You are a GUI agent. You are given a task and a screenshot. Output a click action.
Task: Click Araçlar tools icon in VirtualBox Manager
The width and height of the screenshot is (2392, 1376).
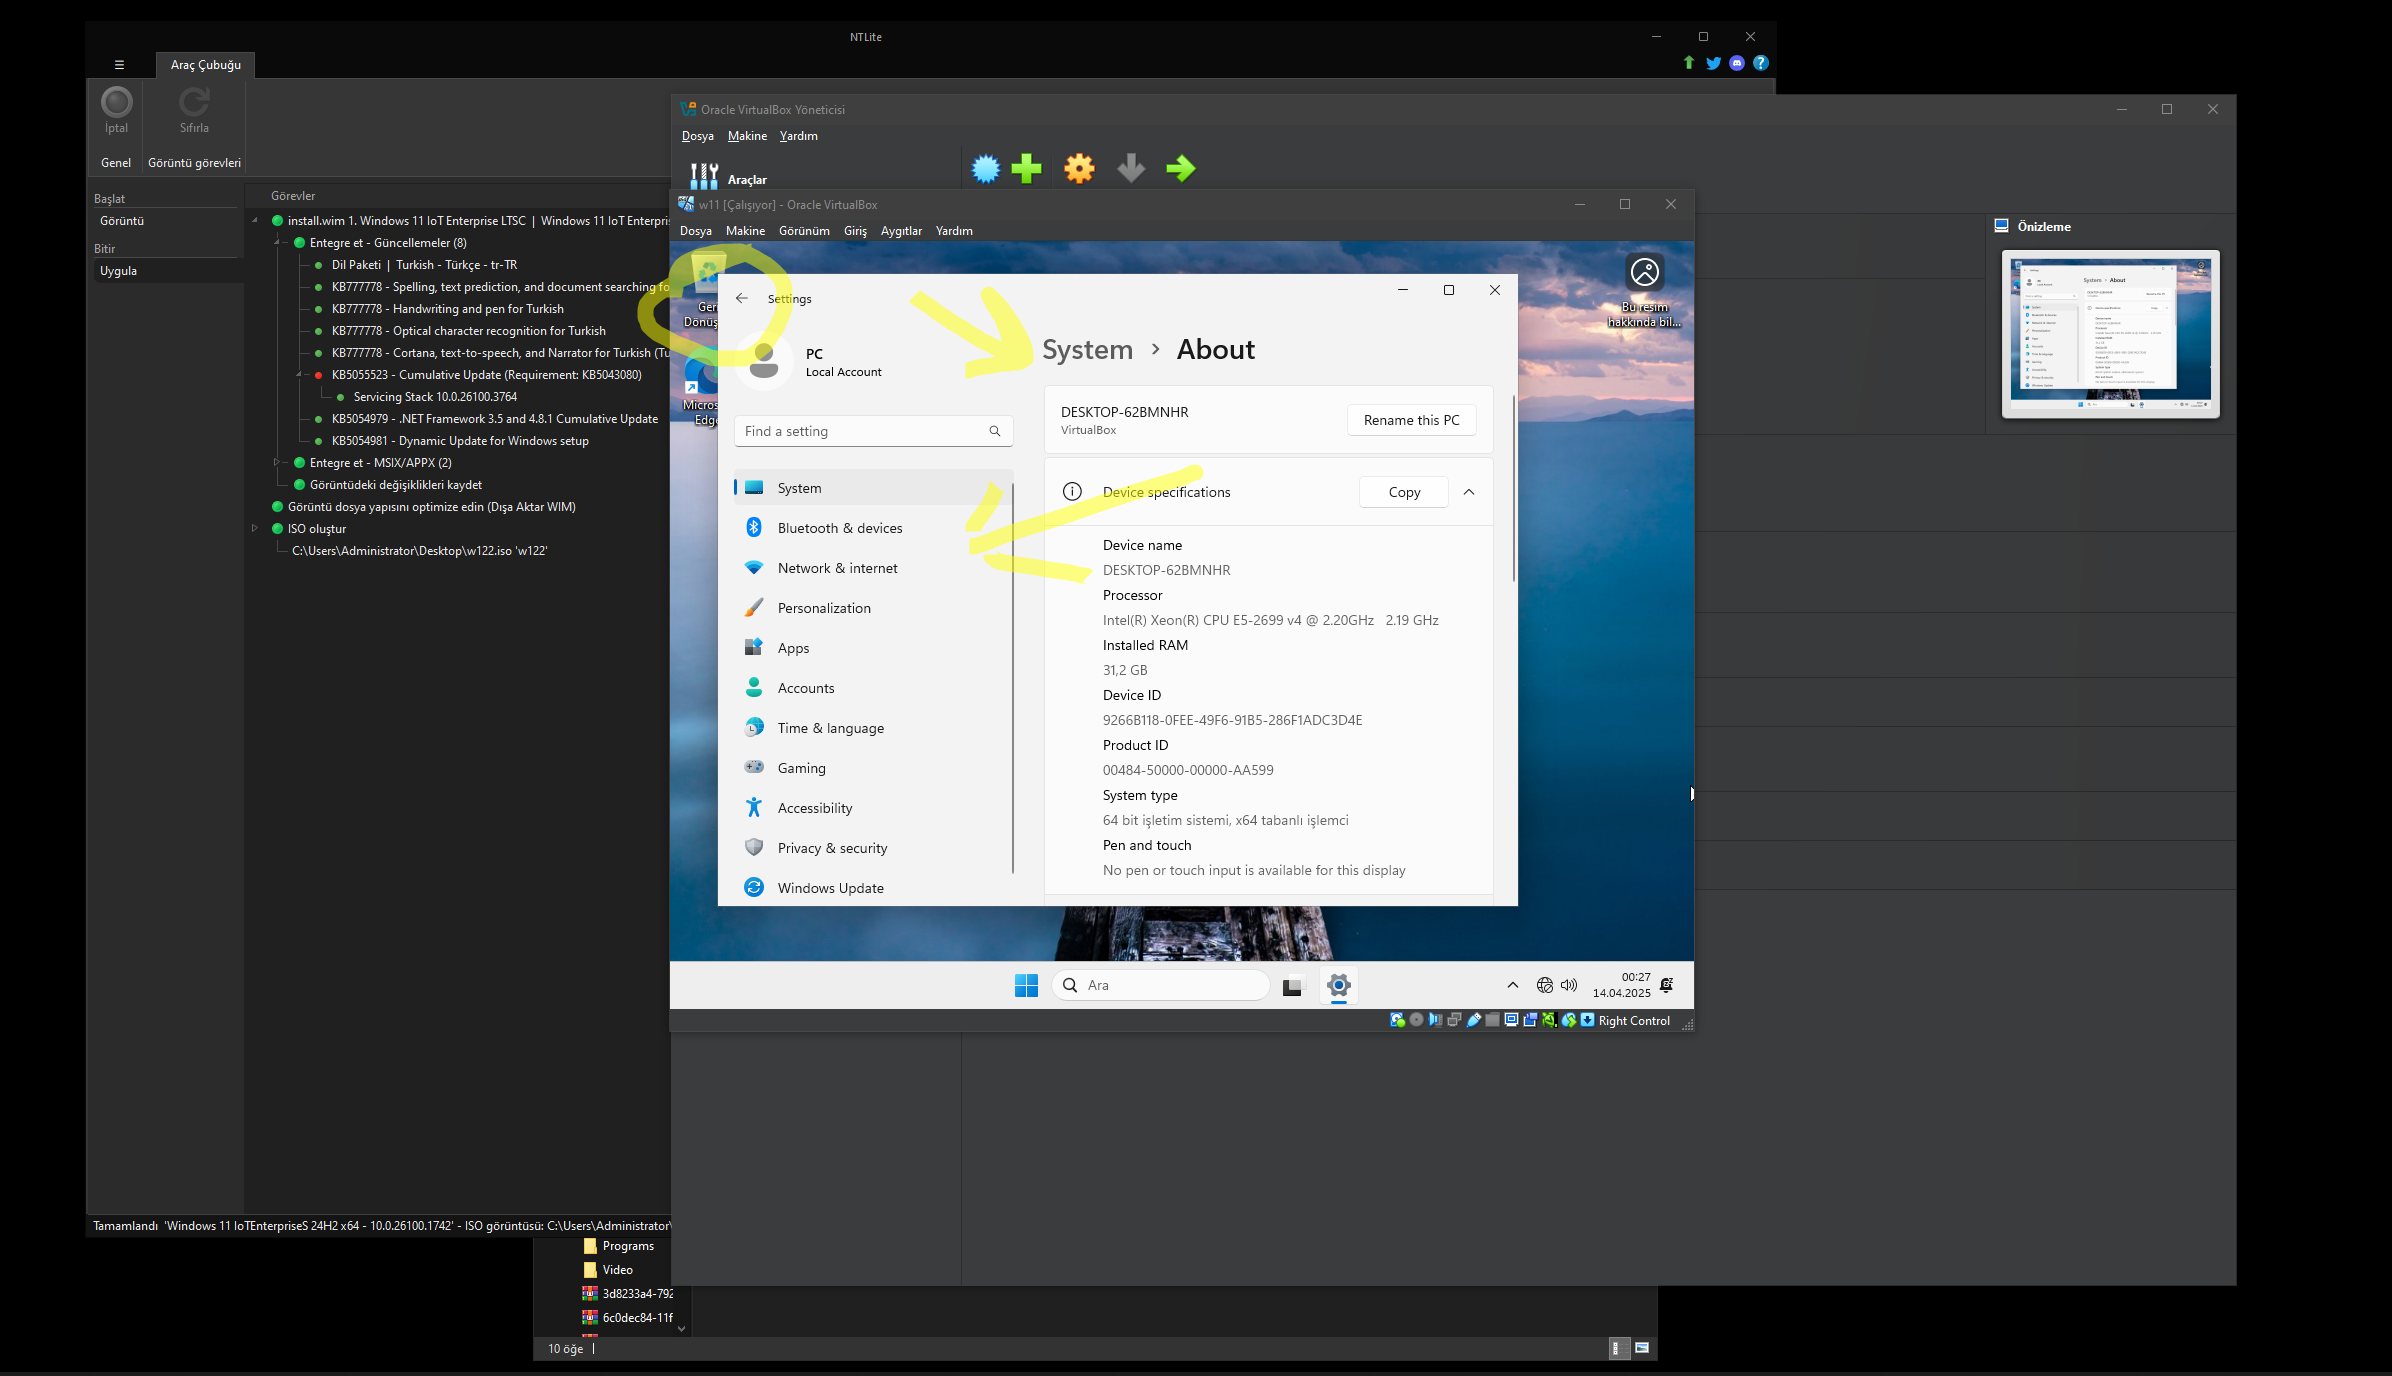pos(704,177)
